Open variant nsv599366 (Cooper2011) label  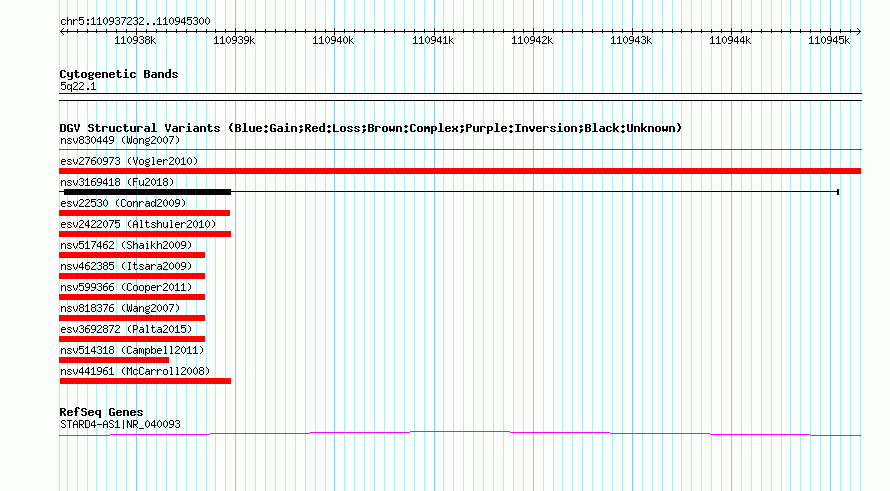126,287
